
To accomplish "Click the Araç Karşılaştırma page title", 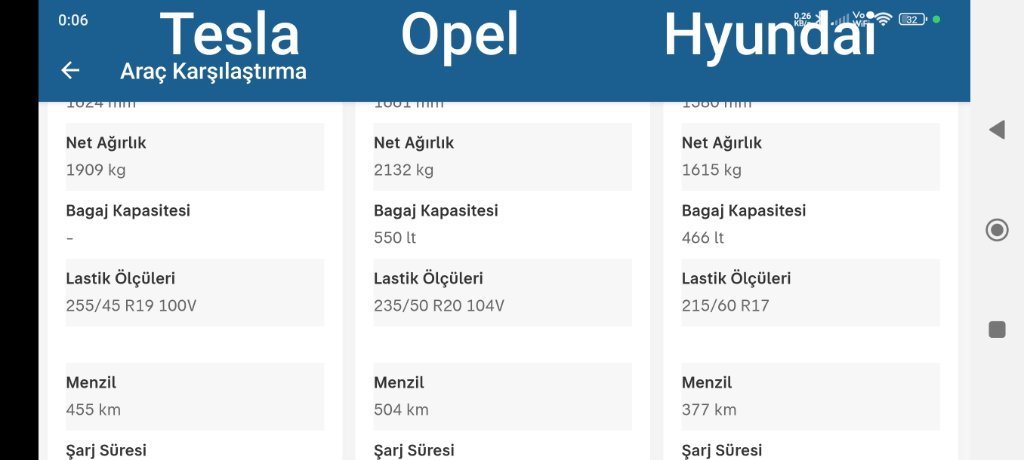I will pos(213,71).
